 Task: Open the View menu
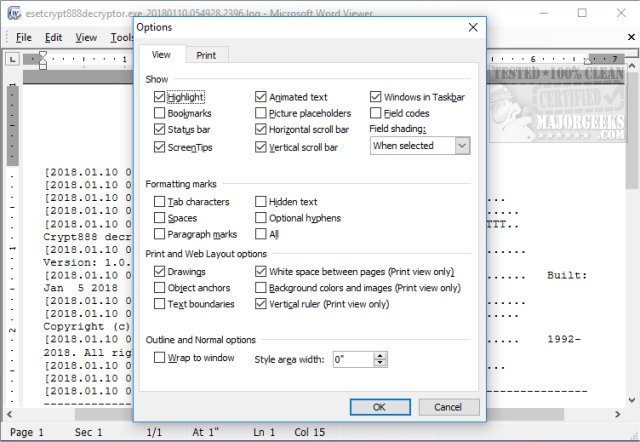(x=86, y=38)
